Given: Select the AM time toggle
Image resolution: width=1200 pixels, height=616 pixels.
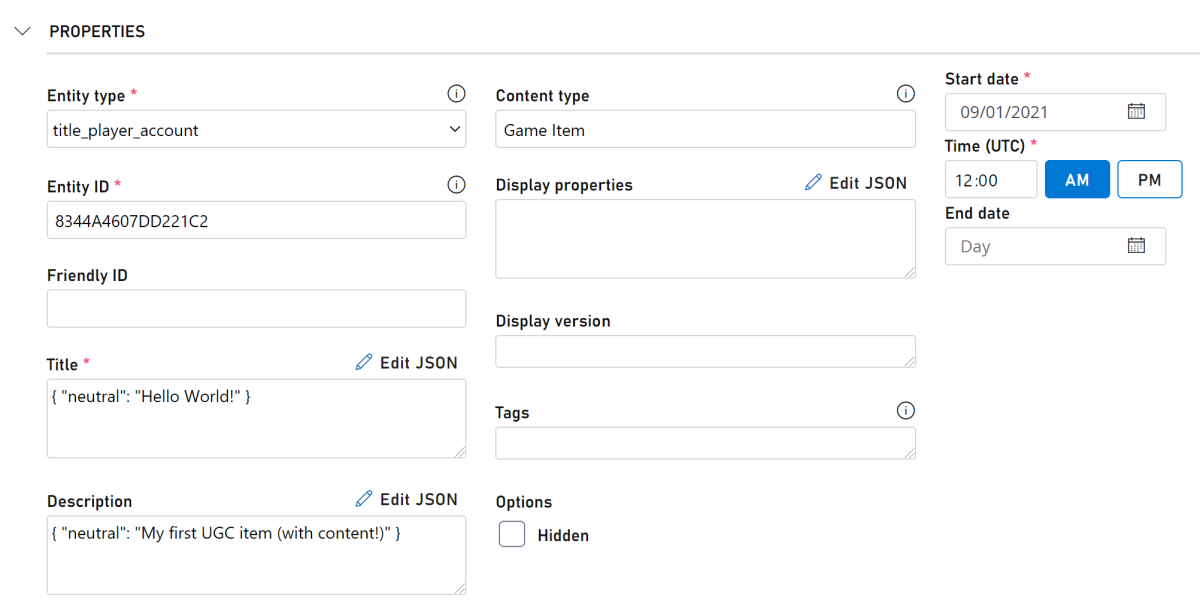Looking at the screenshot, I should pyautogui.click(x=1077, y=180).
